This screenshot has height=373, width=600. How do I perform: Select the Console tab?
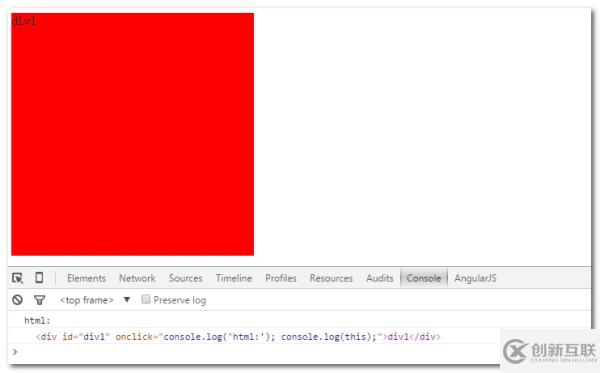(x=424, y=278)
